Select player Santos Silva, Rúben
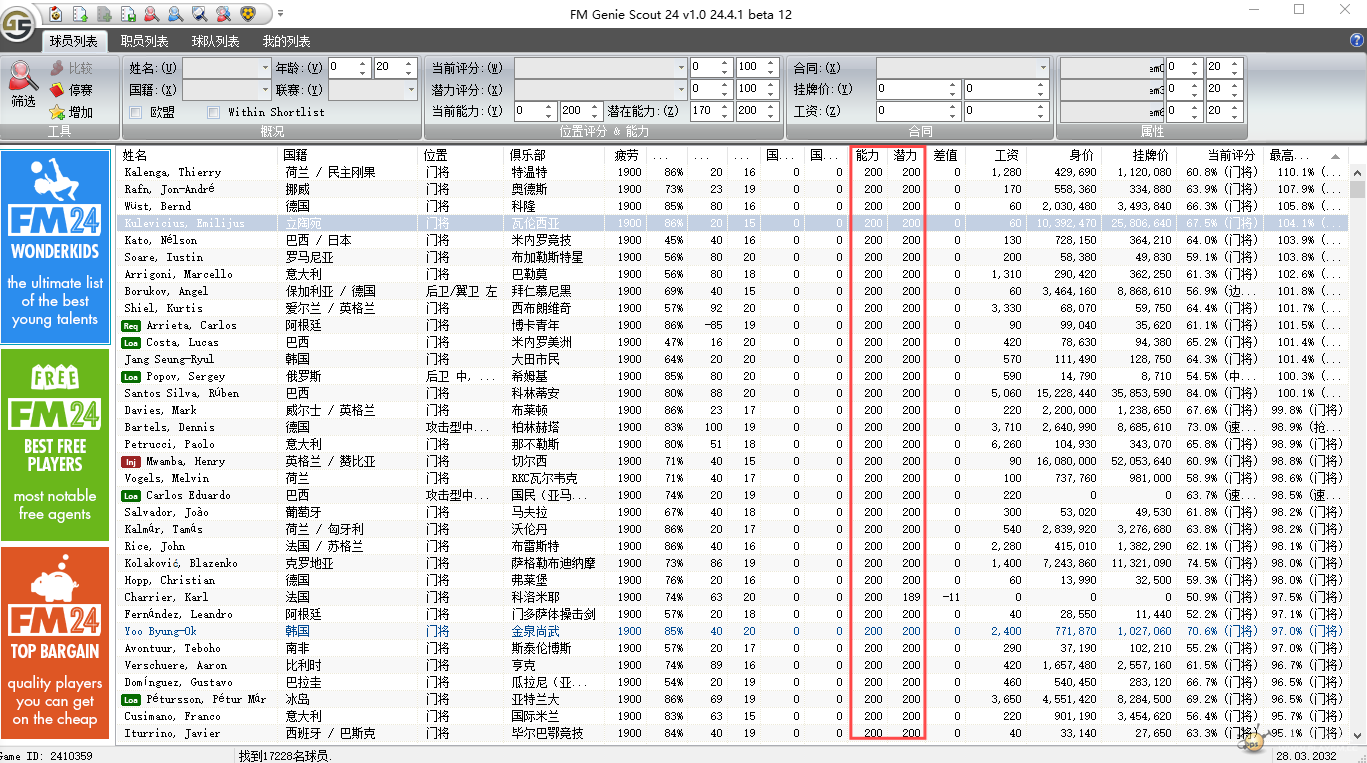Image resolution: width=1367 pixels, height=763 pixels. 181,393
